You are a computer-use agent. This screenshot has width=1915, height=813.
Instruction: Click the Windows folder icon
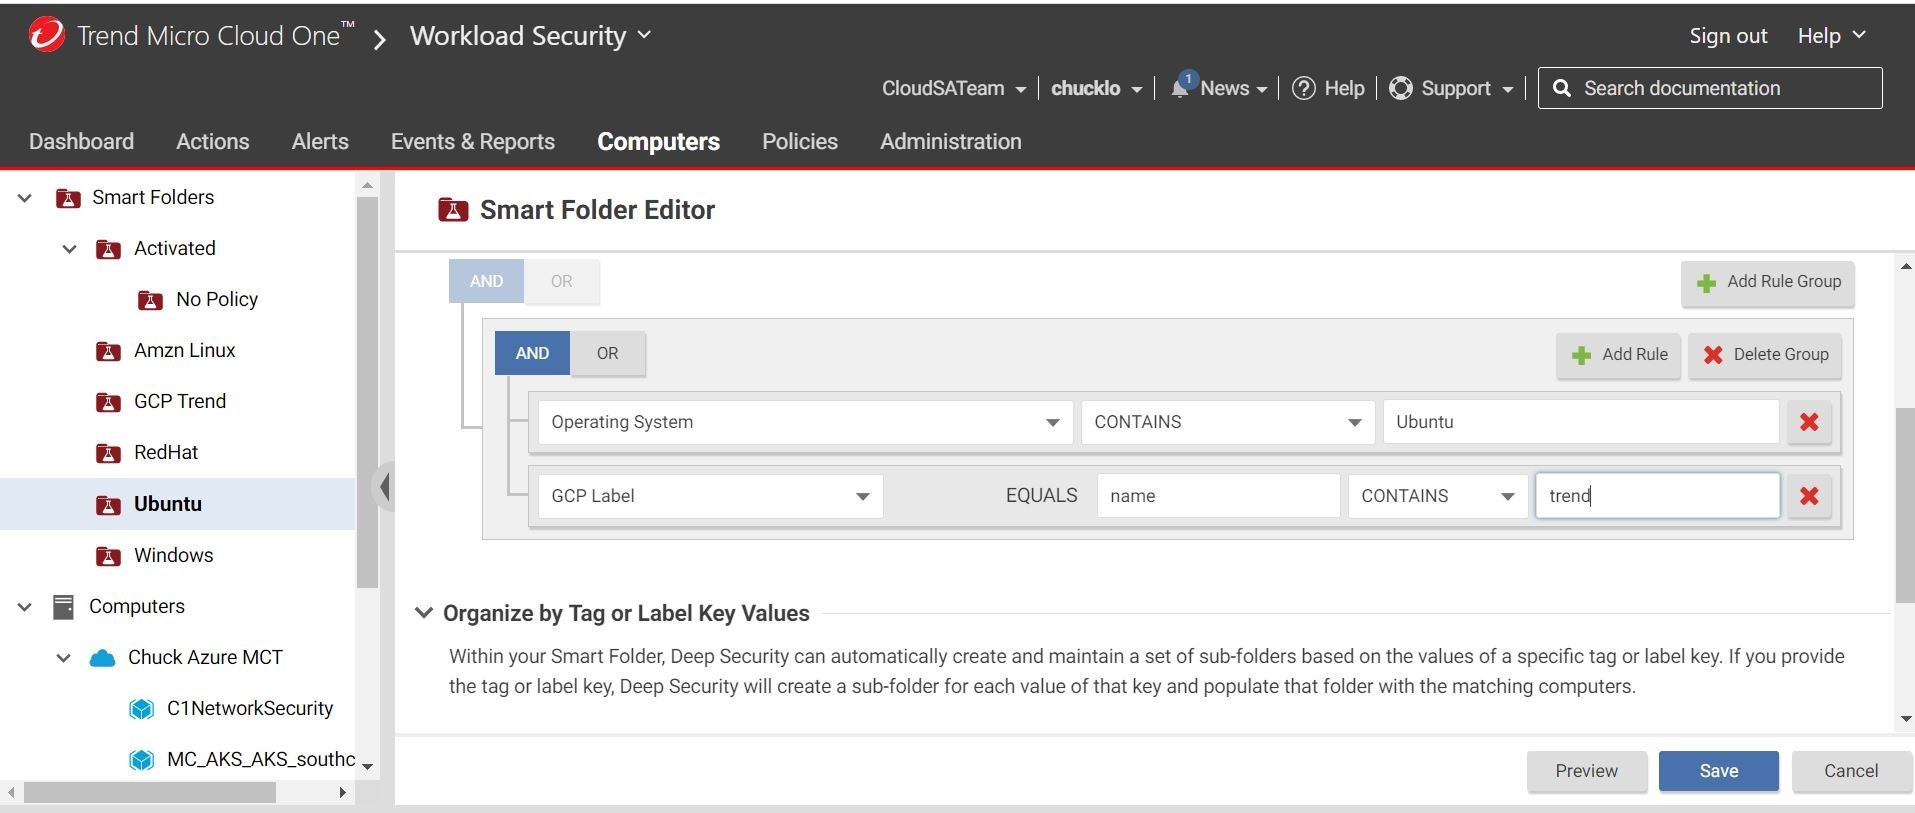click(x=108, y=555)
